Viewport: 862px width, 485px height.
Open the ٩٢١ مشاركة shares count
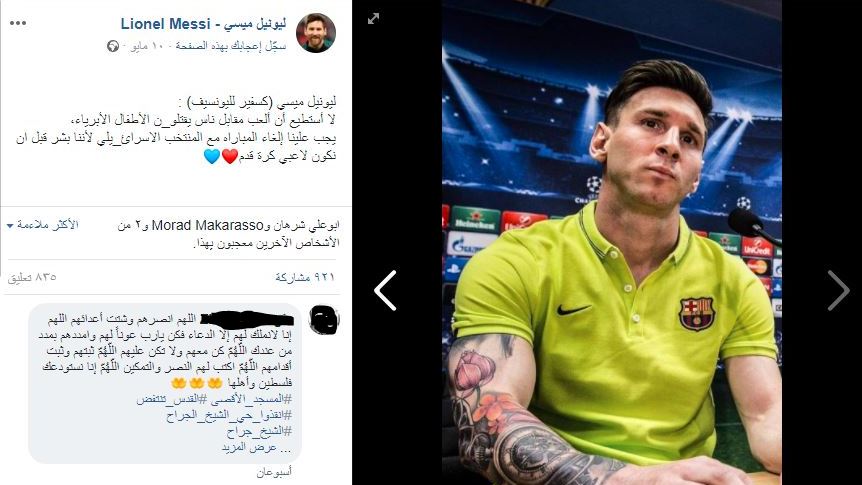pos(305,277)
